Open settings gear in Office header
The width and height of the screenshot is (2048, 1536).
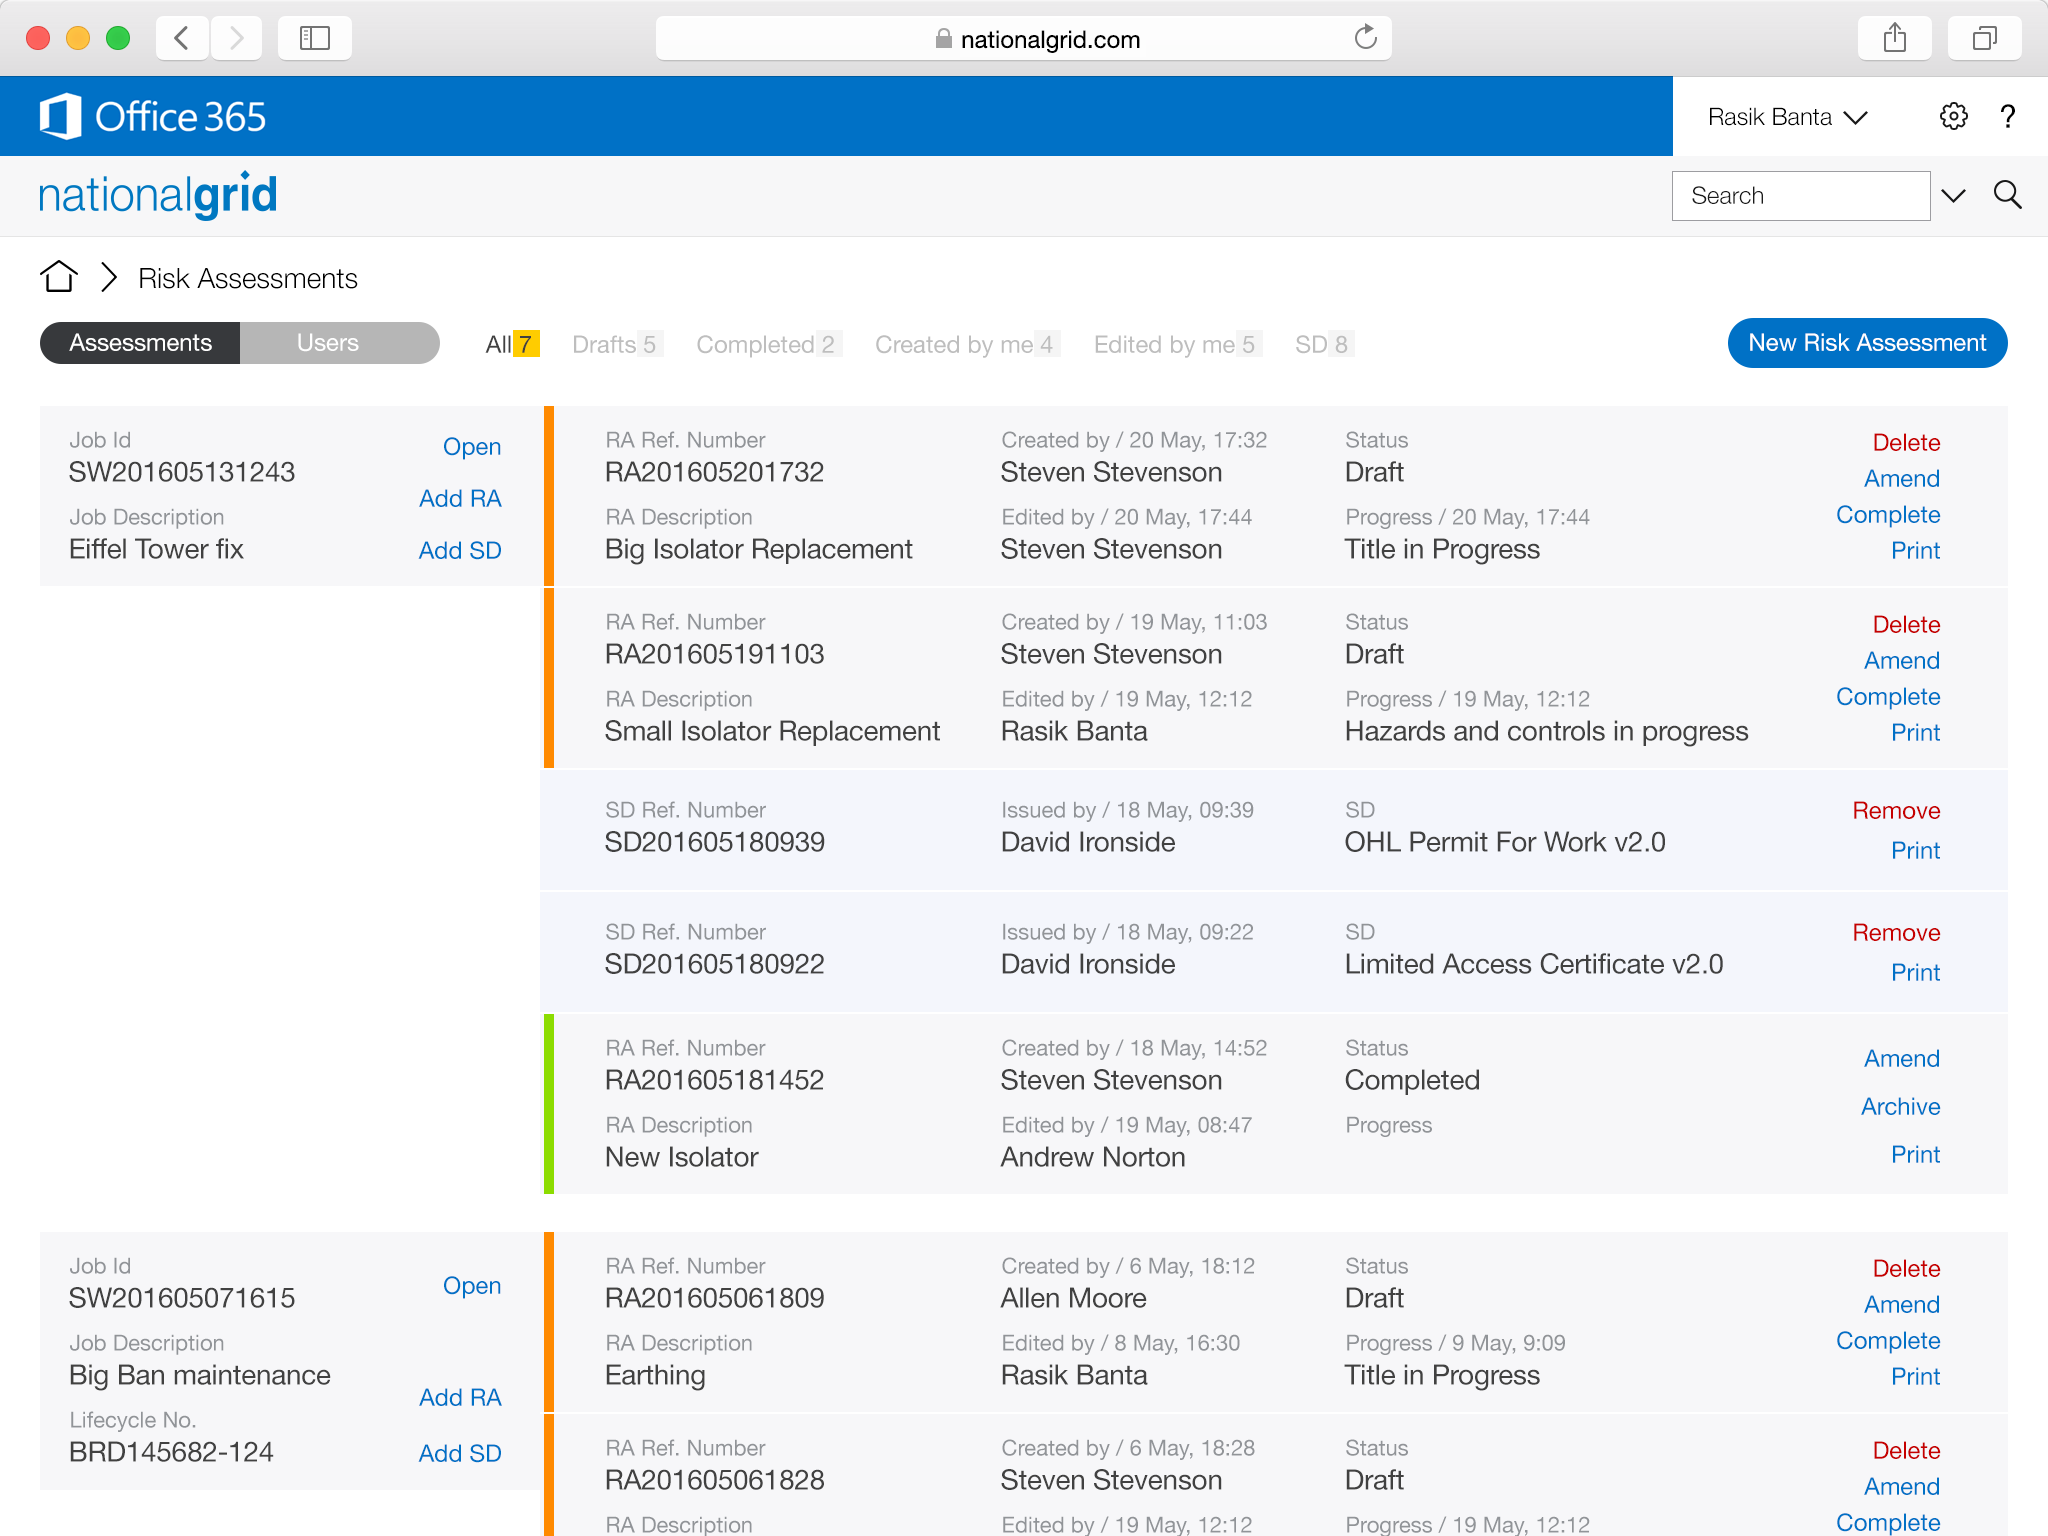click(x=1953, y=117)
